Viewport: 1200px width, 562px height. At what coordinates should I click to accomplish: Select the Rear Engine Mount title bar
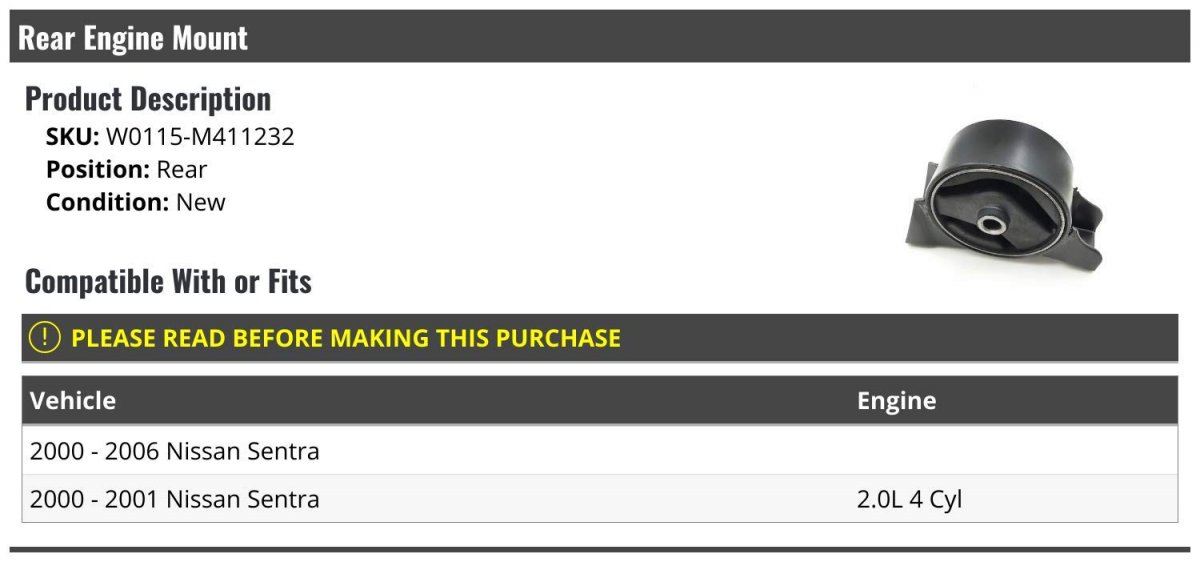click(x=600, y=38)
